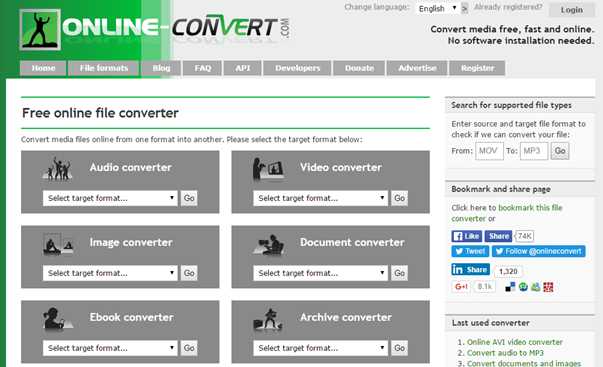
Task: Click the bookmark this file converter link
Action: coord(507,213)
